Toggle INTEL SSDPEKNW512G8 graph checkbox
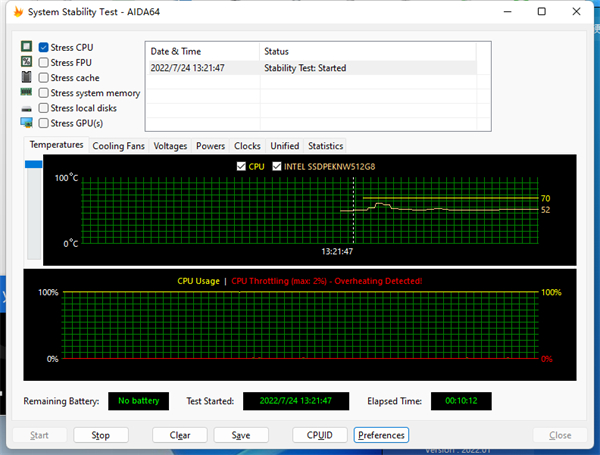600x455 pixels. tap(277, 166)
